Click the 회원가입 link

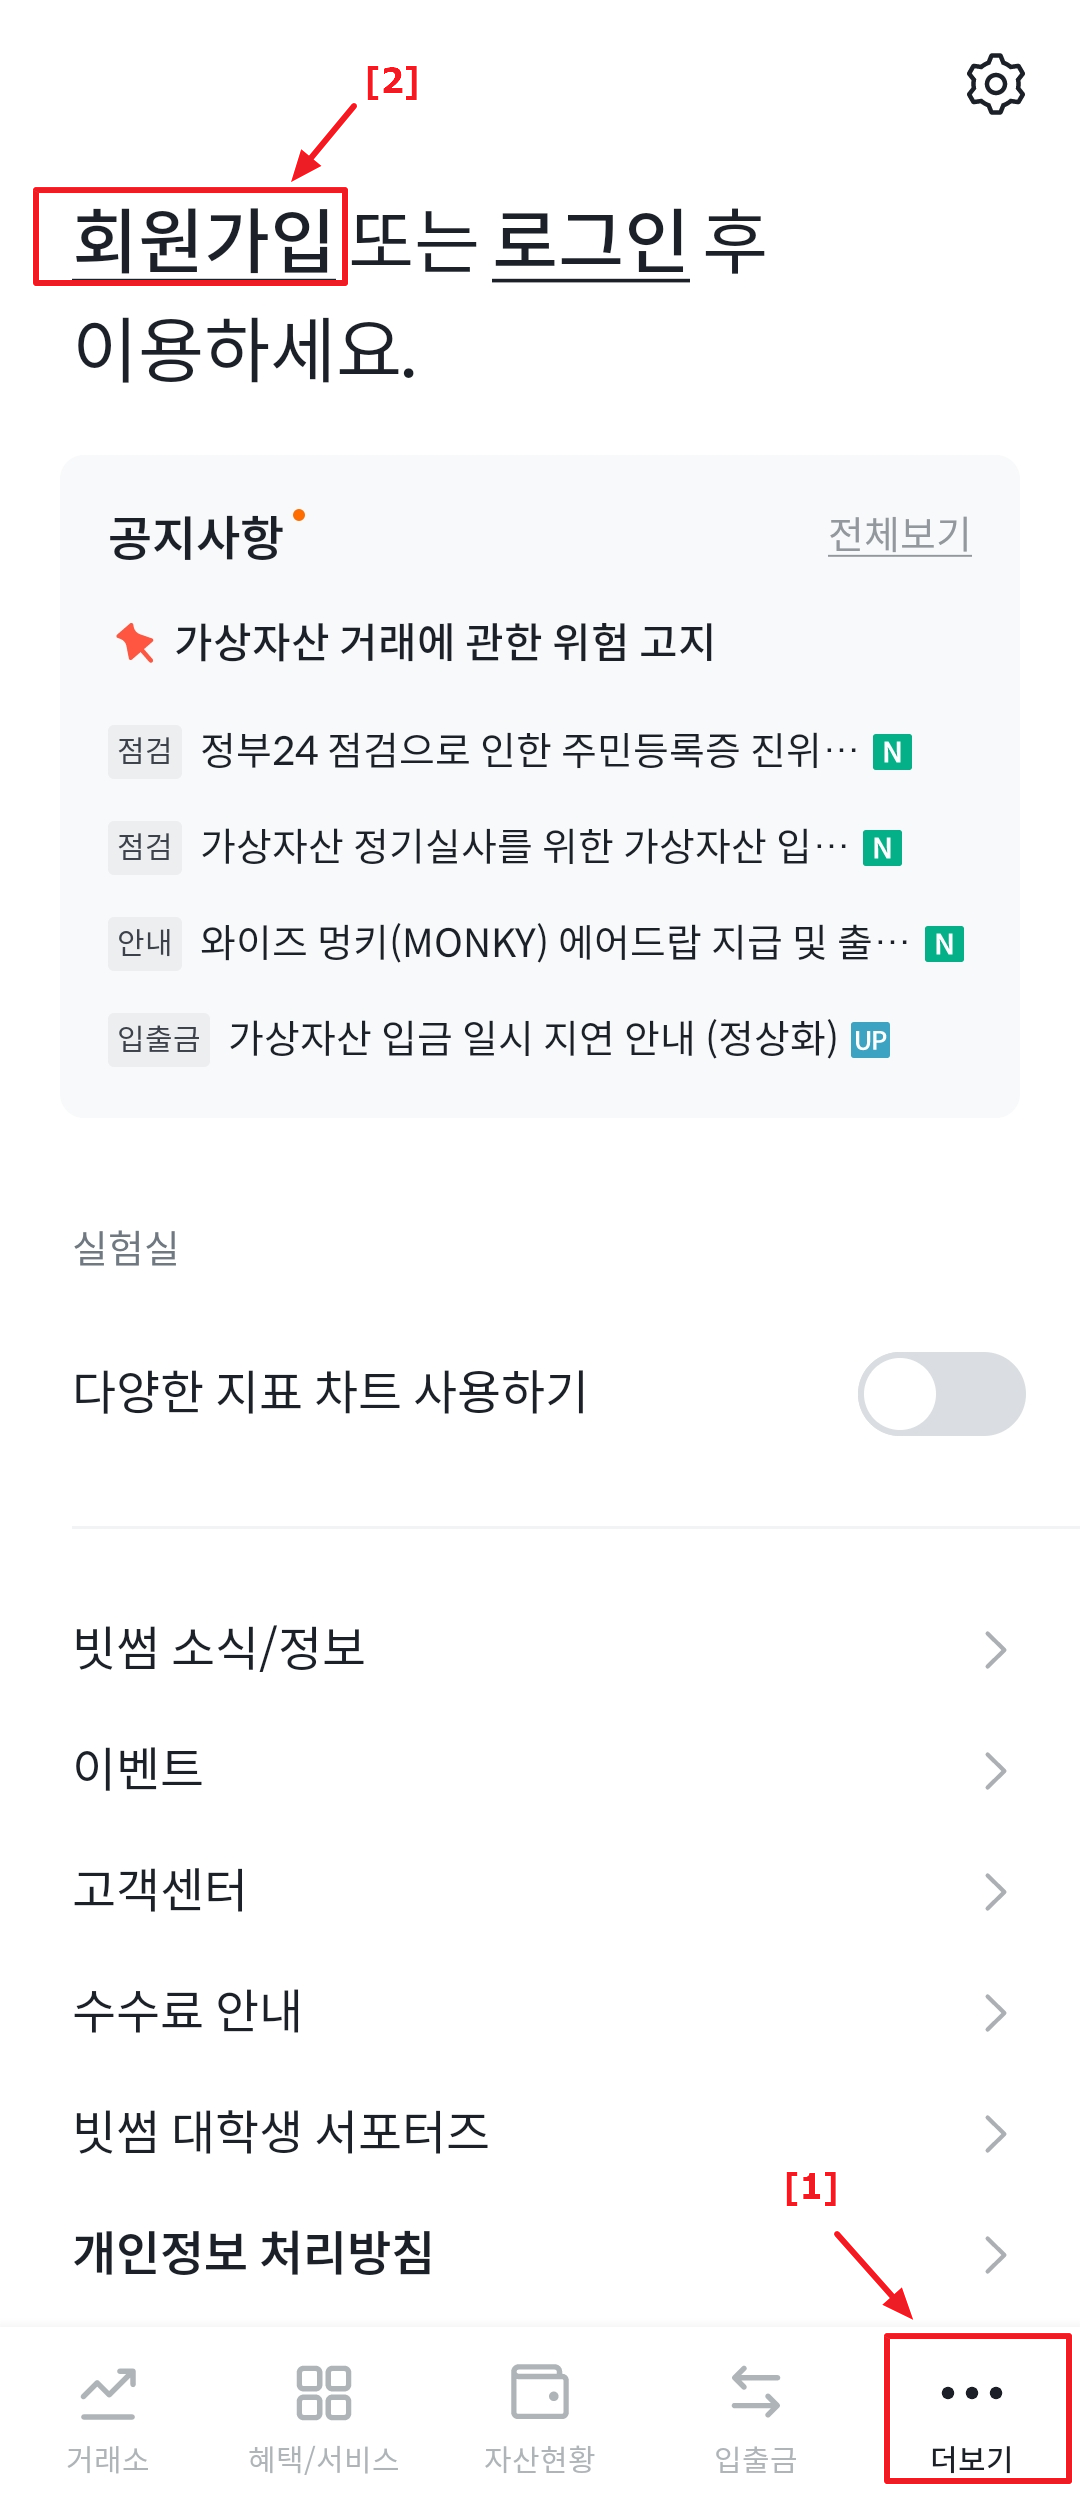[x=202, y=240]
